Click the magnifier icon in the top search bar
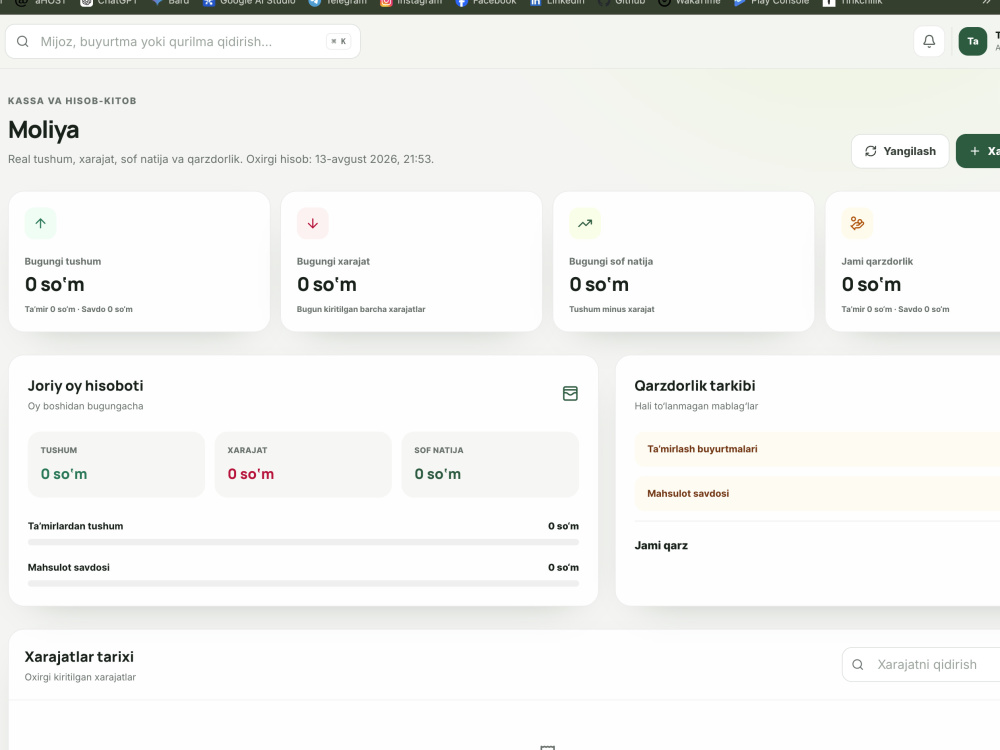 (x=23, y=41)
